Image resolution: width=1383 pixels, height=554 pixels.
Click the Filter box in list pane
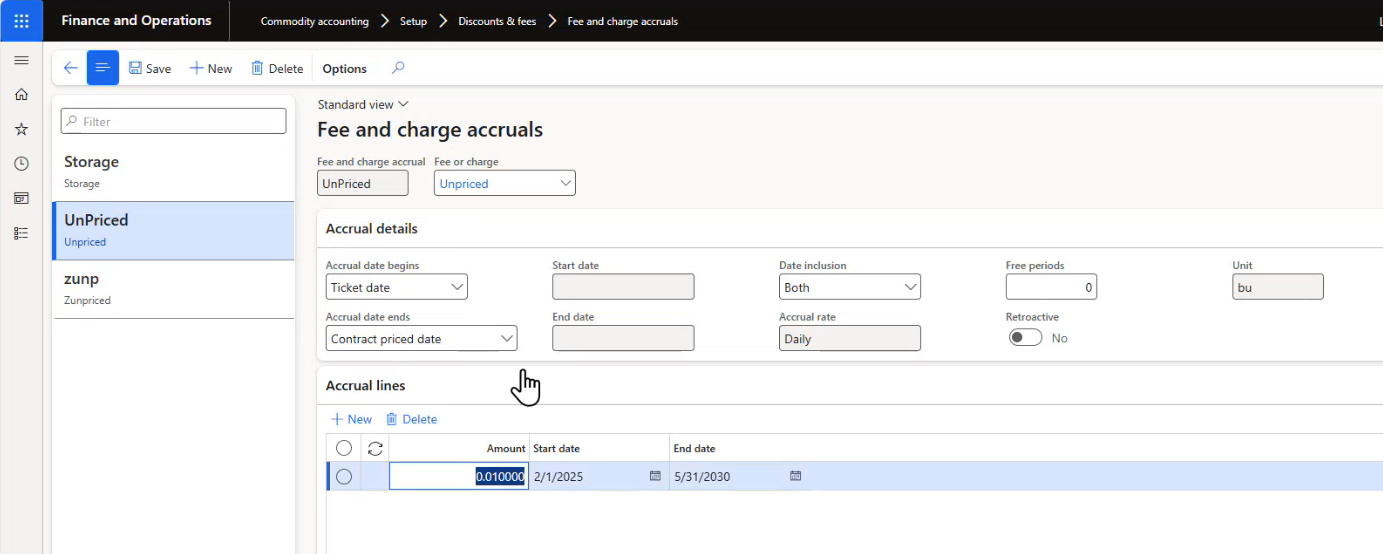pos(174,121)
